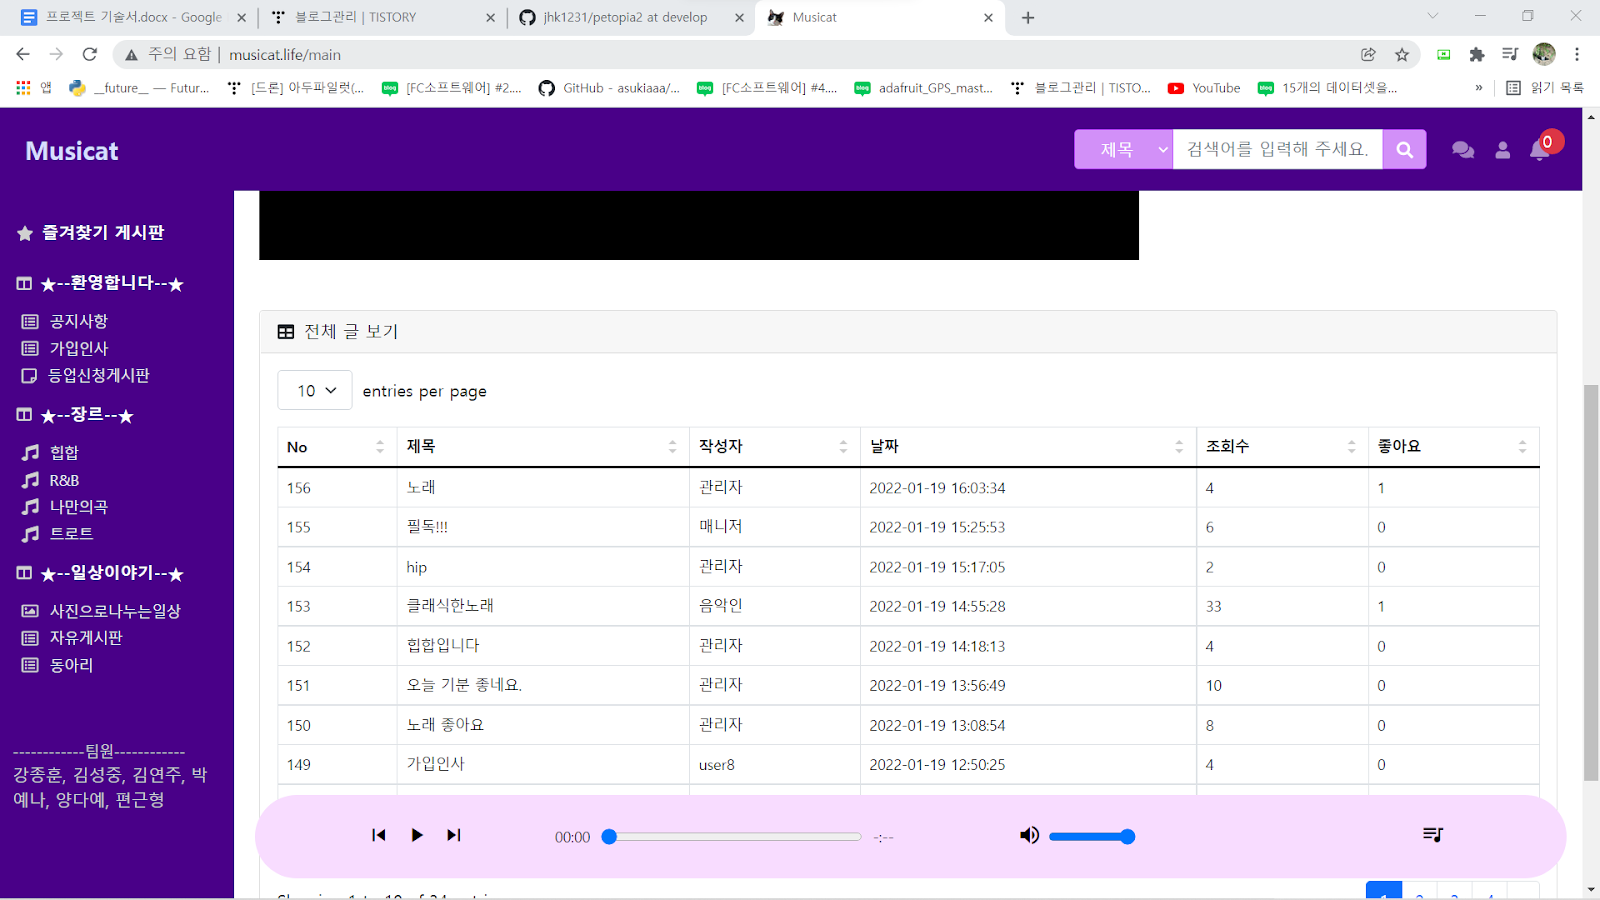
Task: Open the chat messages icon
Action: pos(1463,150)
